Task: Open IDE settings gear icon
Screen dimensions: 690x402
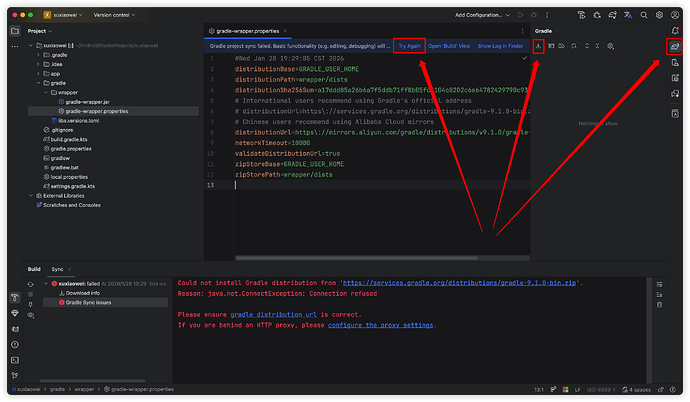Action: (660, 15)
